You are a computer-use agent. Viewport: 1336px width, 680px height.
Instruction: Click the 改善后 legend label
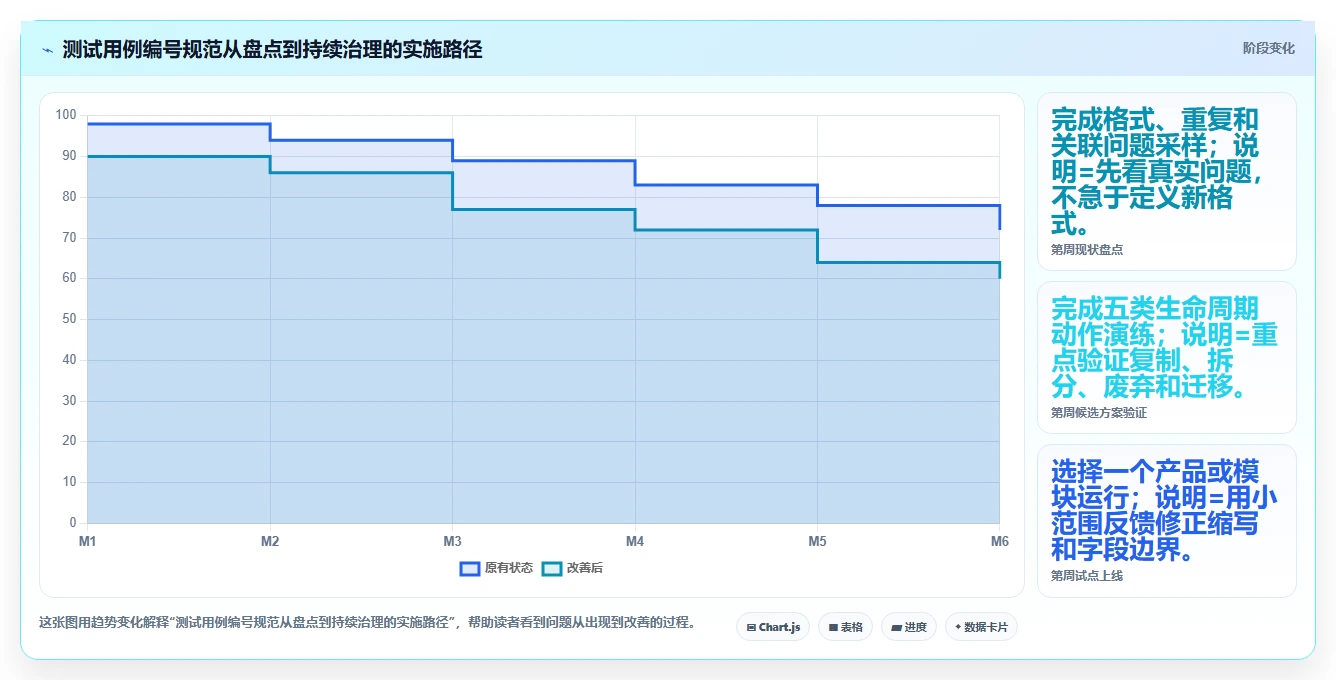585,568
